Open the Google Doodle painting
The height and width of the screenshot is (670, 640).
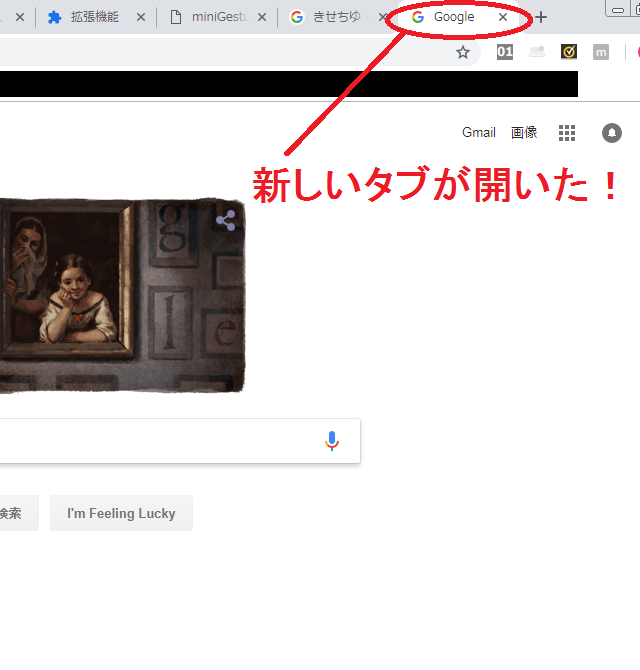122,295
